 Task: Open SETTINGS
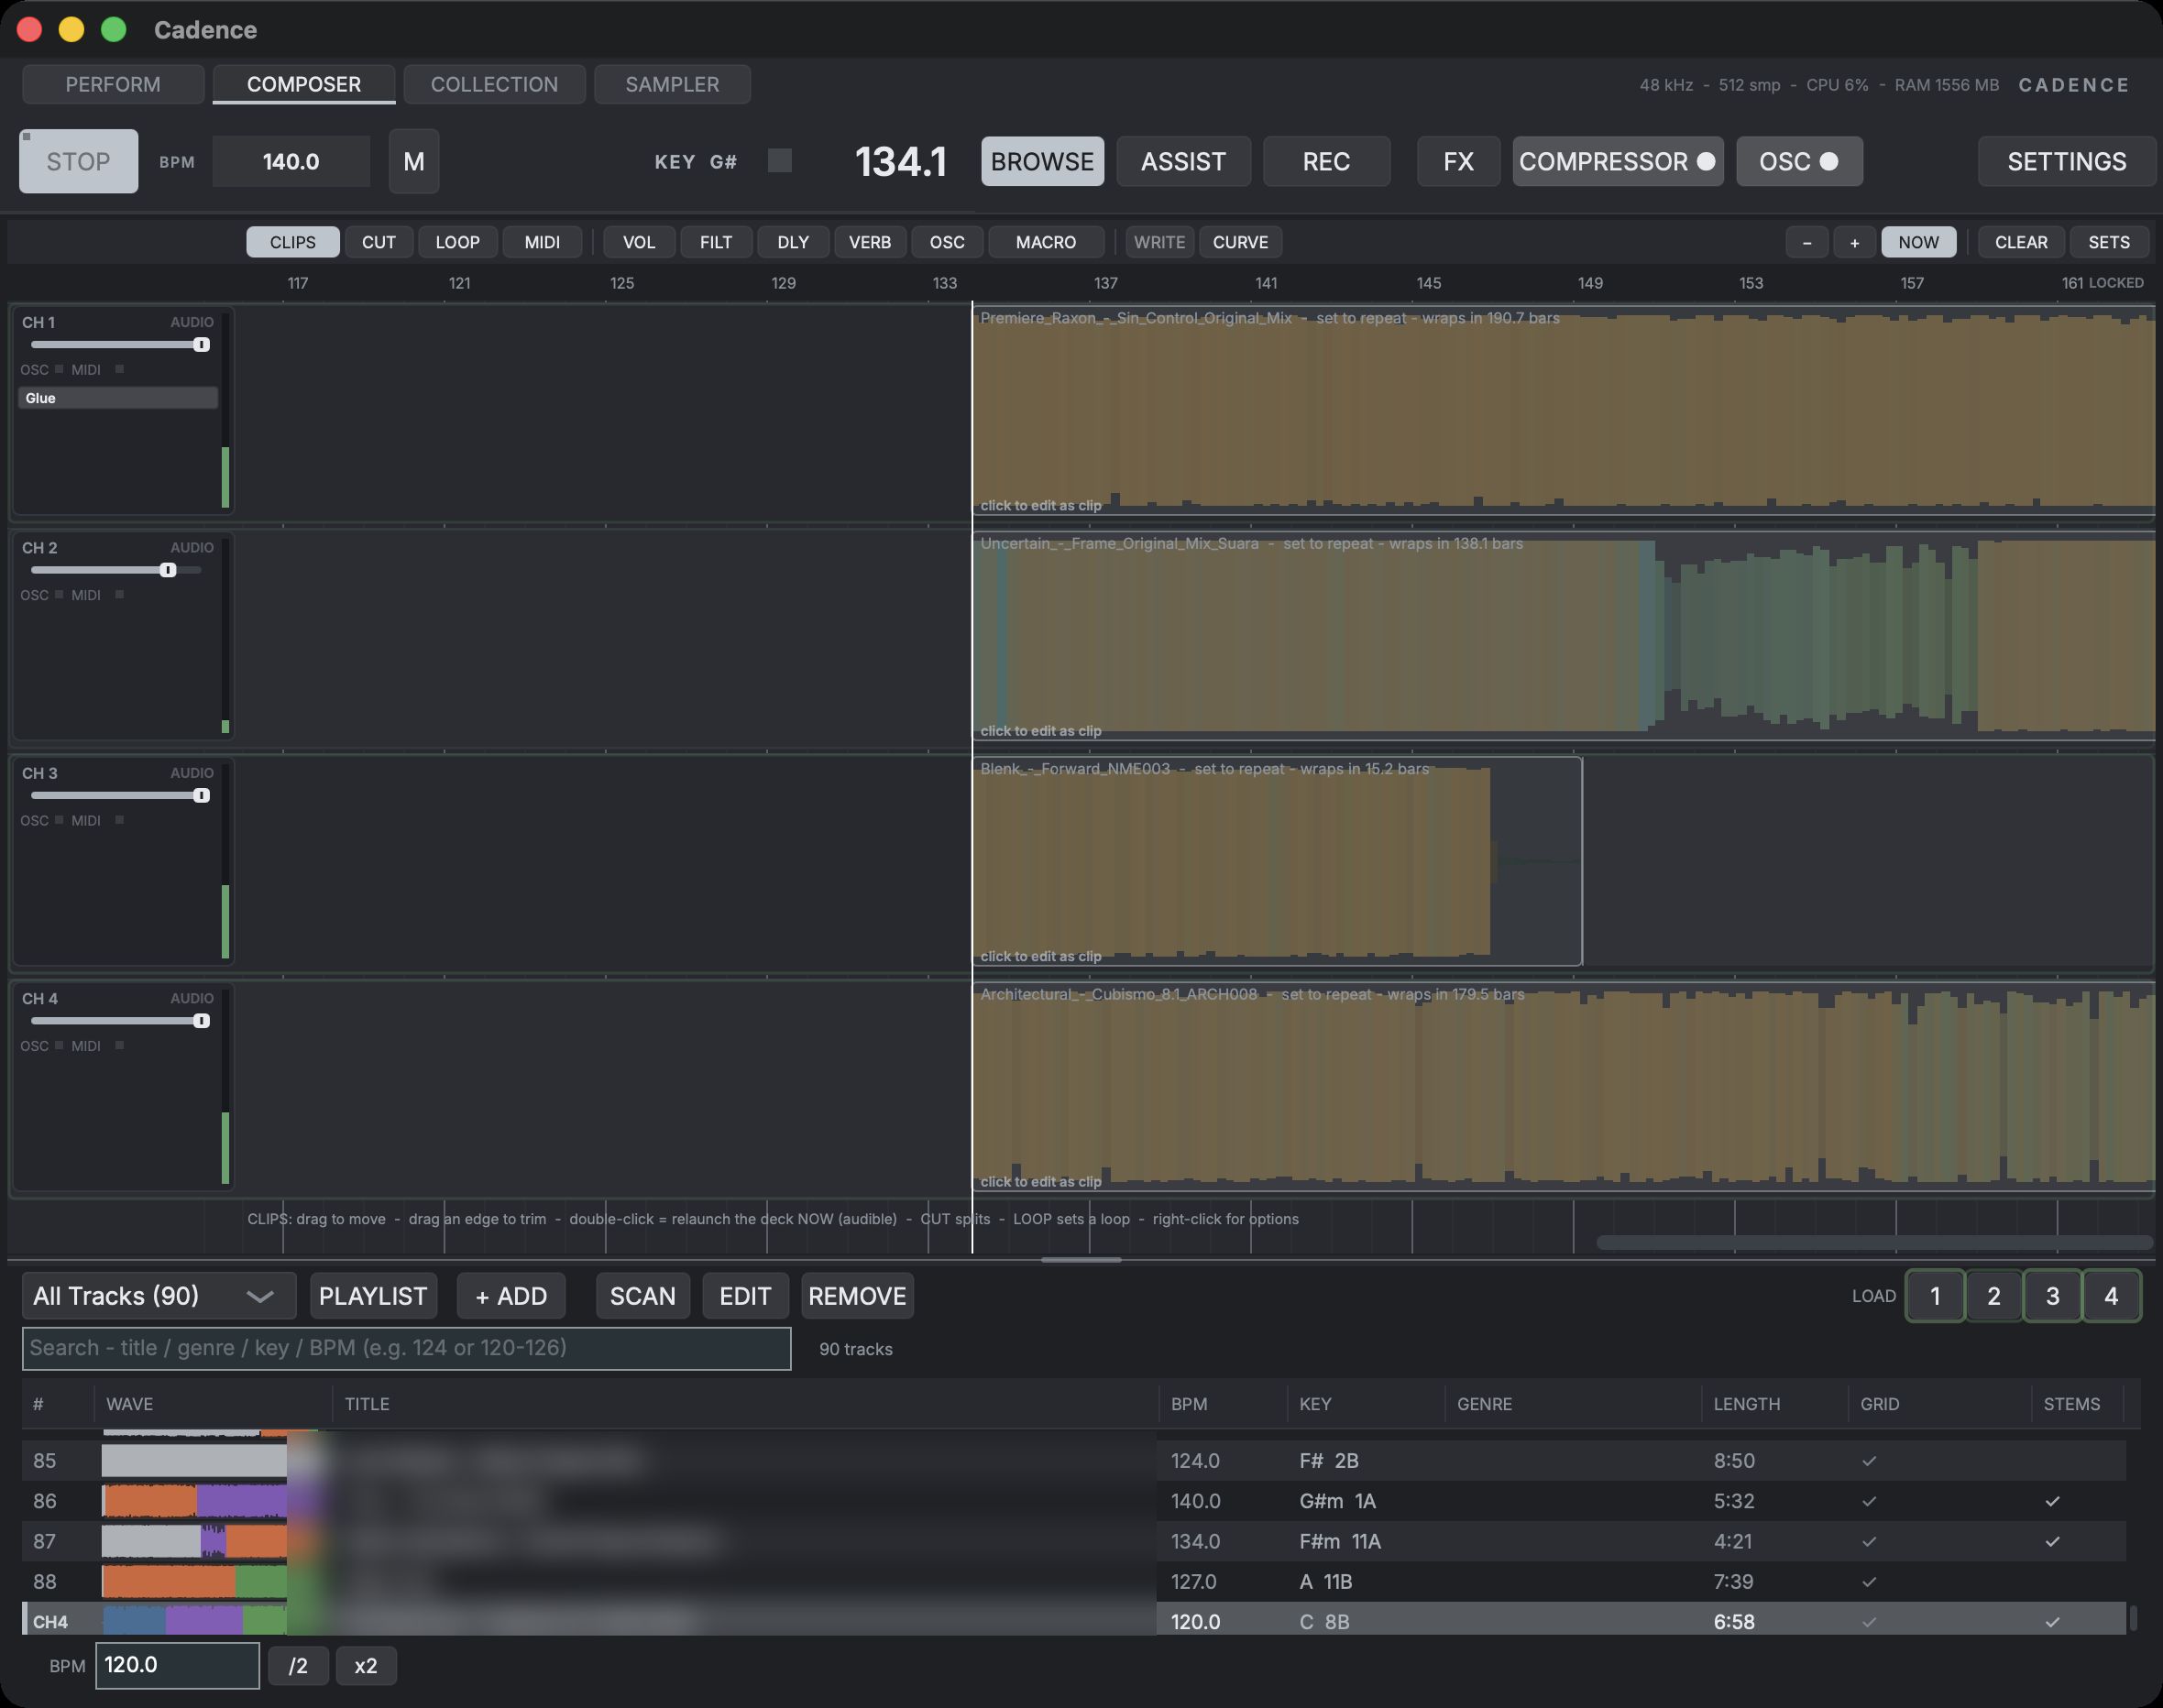2066,161
